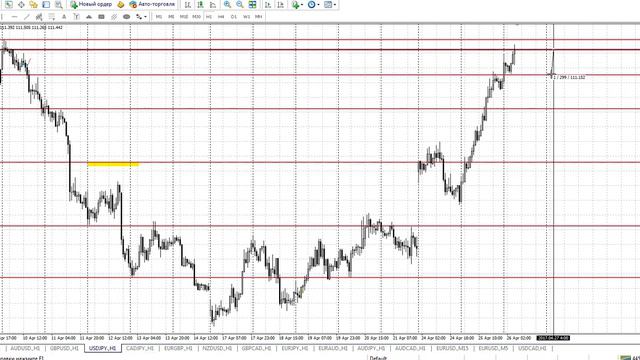Switch timeframe to M1
The image size is (640, 360).
[159, 17]
